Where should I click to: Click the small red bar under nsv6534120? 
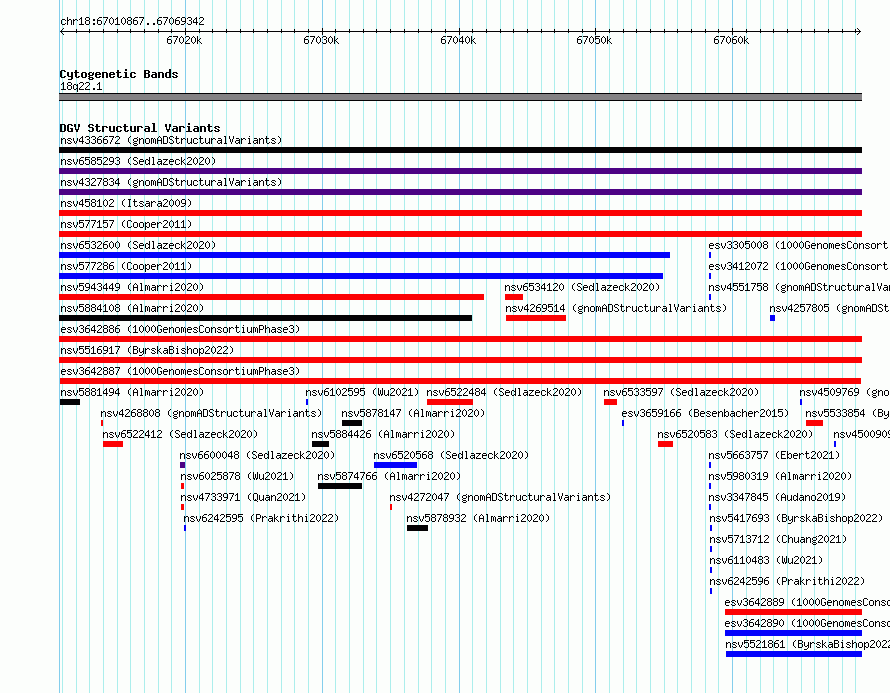coord(514,297)
